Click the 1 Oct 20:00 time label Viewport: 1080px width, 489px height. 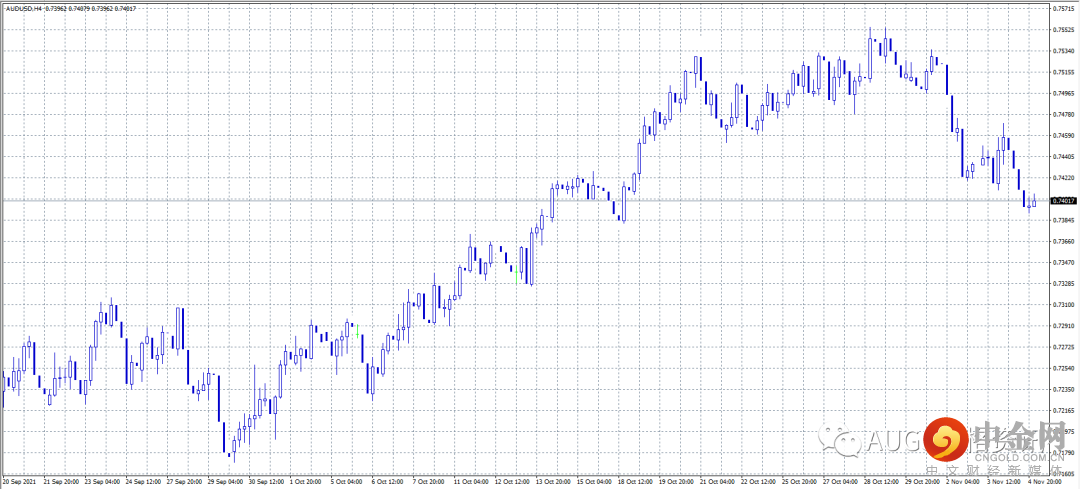point(304,481)
